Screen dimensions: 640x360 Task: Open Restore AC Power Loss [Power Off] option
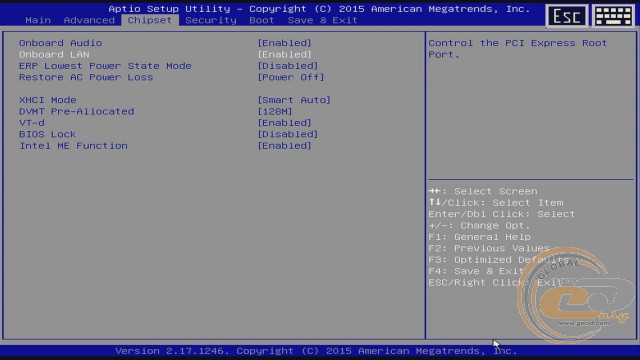pos(291,77)
